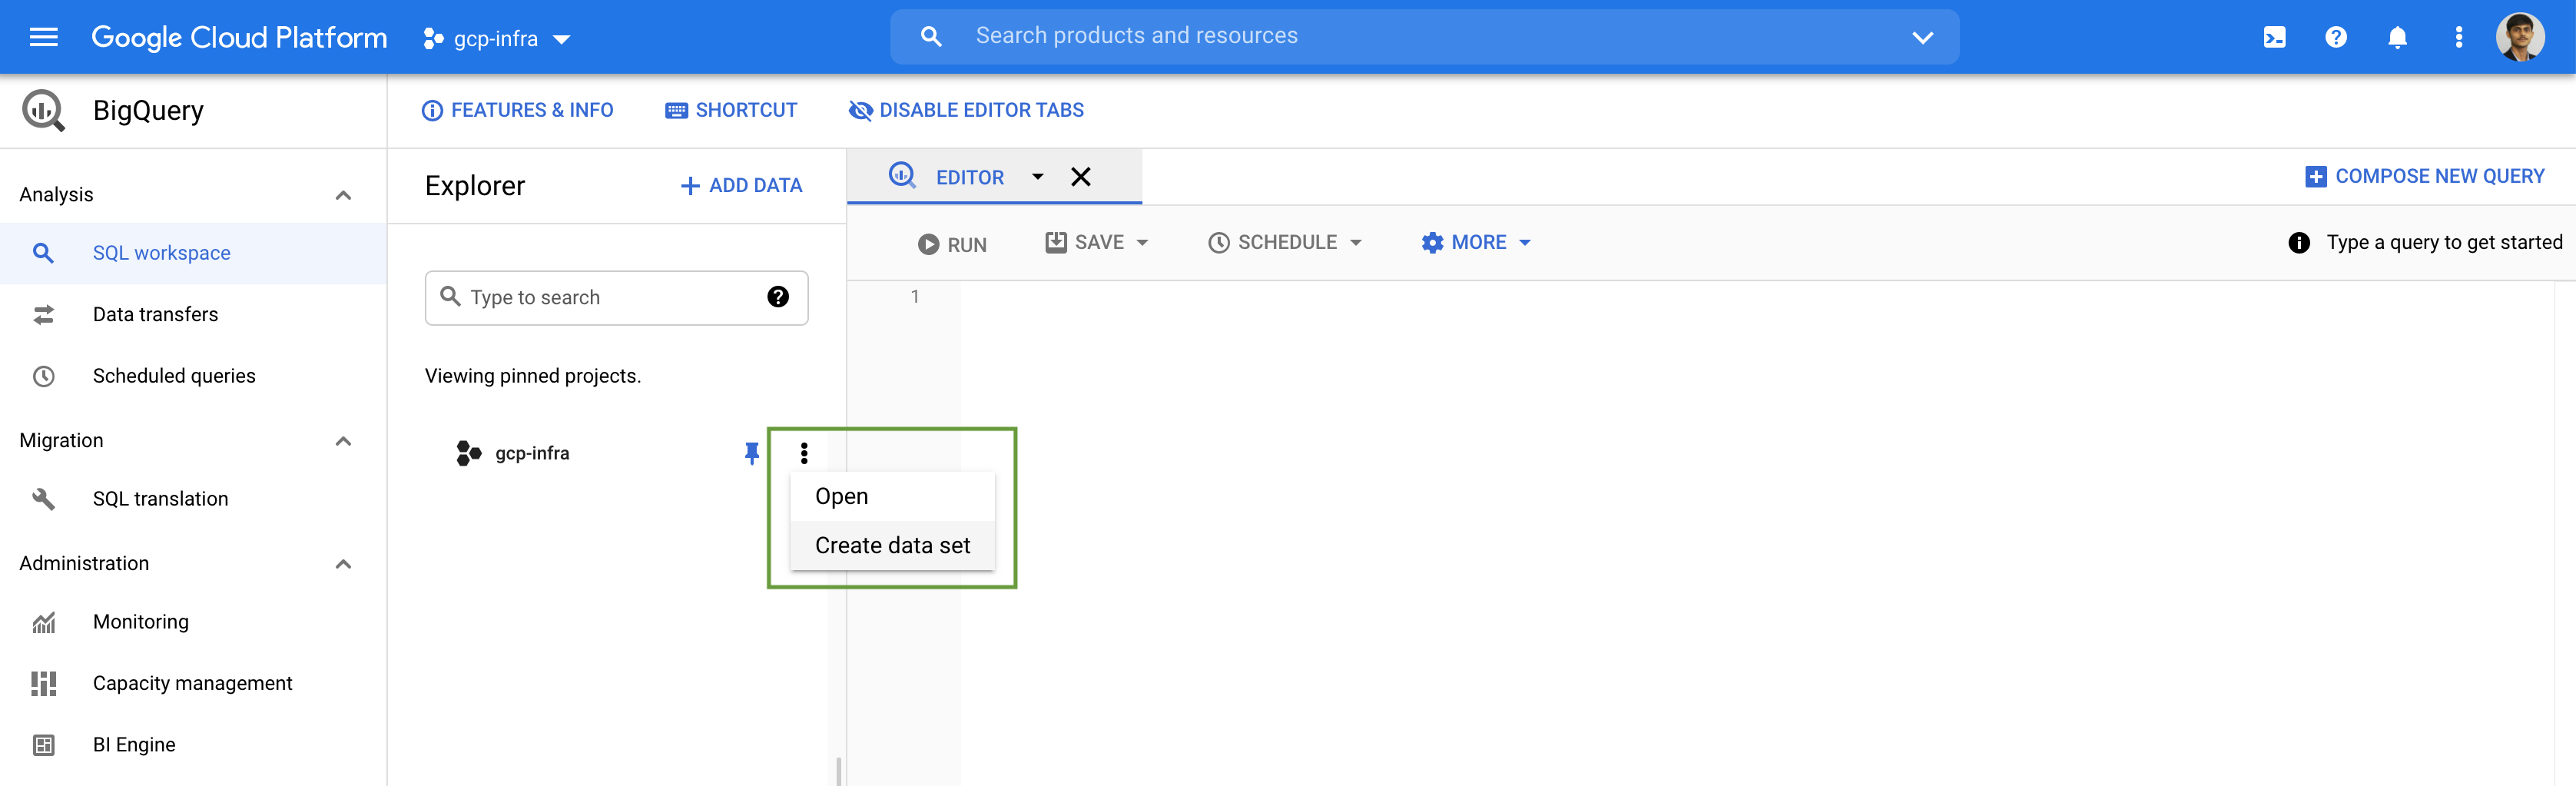Click the Capacity management grid icon
2576x786 pixels.
(x=43, y=683)
